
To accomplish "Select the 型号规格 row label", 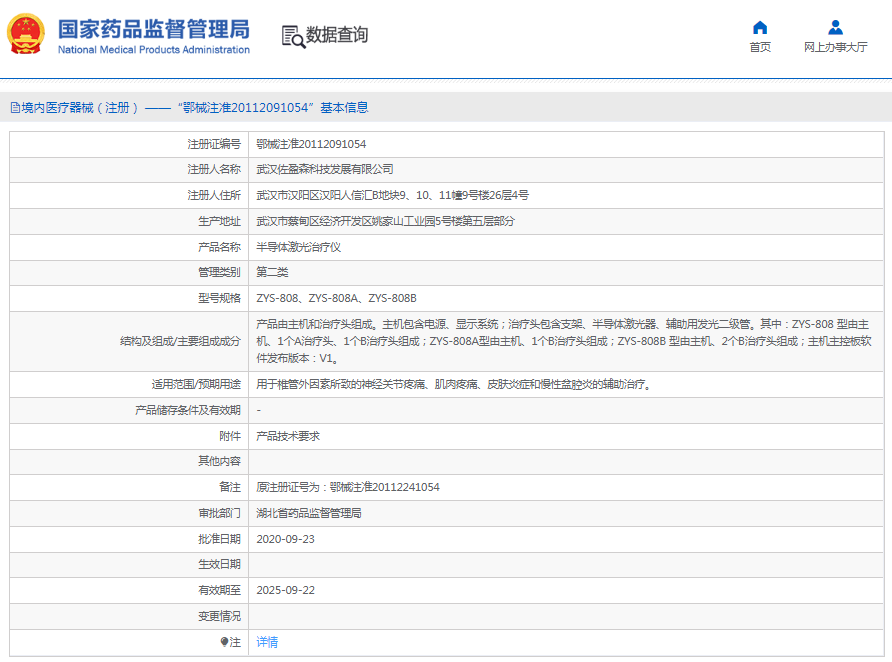I will click(x=220, y=298).
